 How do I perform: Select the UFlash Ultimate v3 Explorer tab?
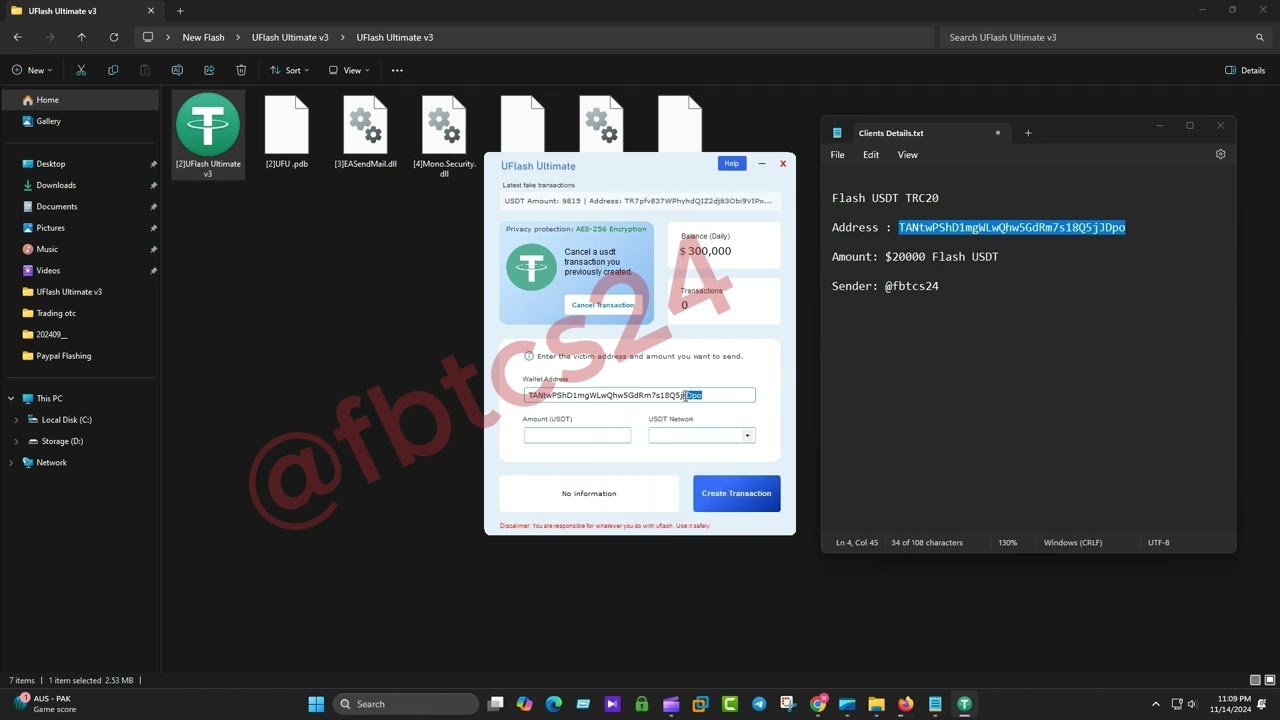82,11
